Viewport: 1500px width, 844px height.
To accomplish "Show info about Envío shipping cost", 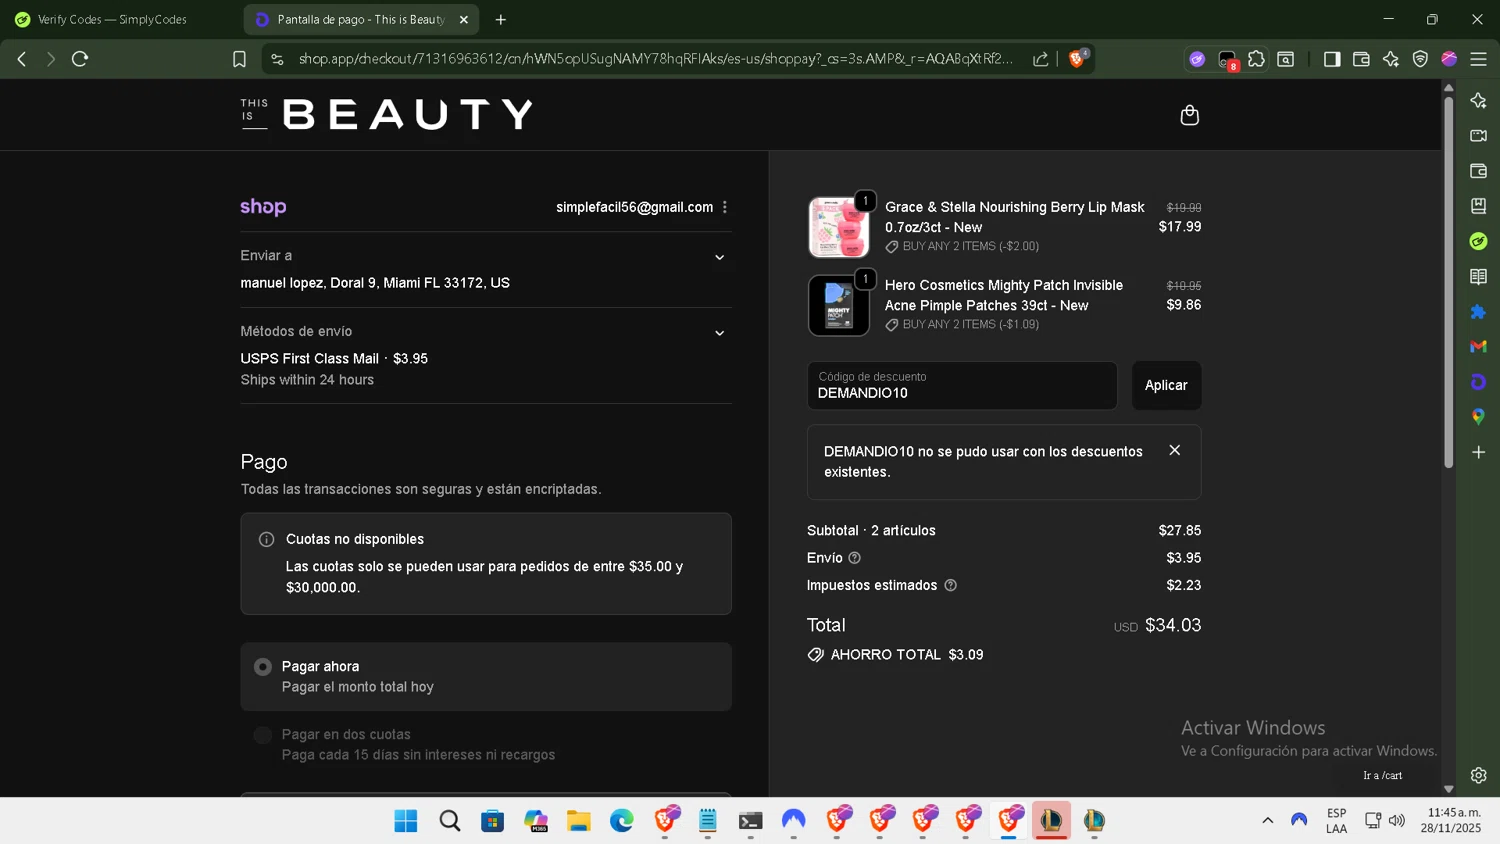I will 855,558.
